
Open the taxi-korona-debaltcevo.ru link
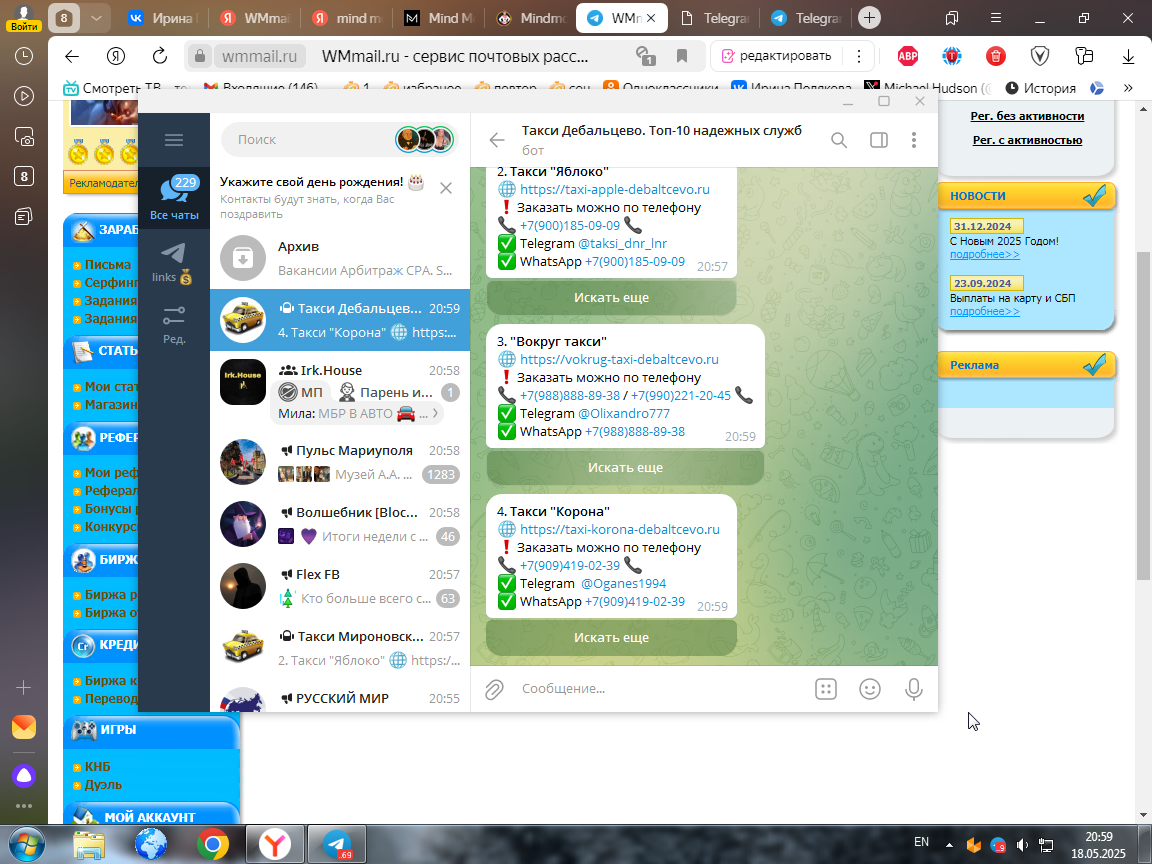coord(620,530)
